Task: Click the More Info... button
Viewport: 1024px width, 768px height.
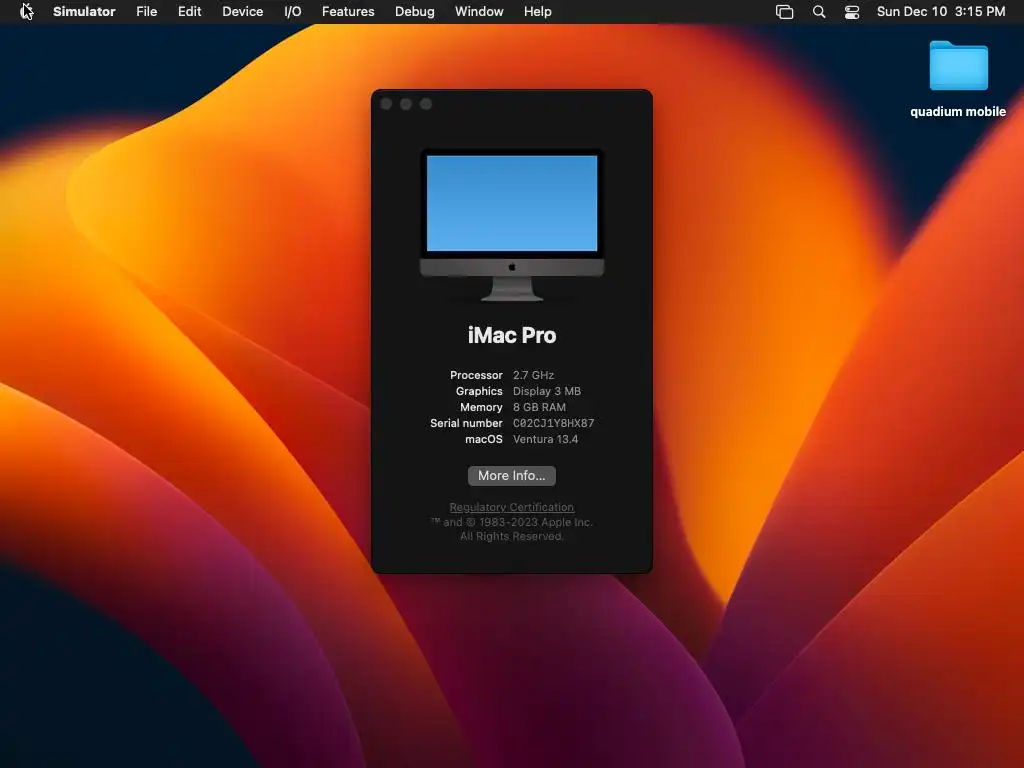Action: tap(511, 475)
